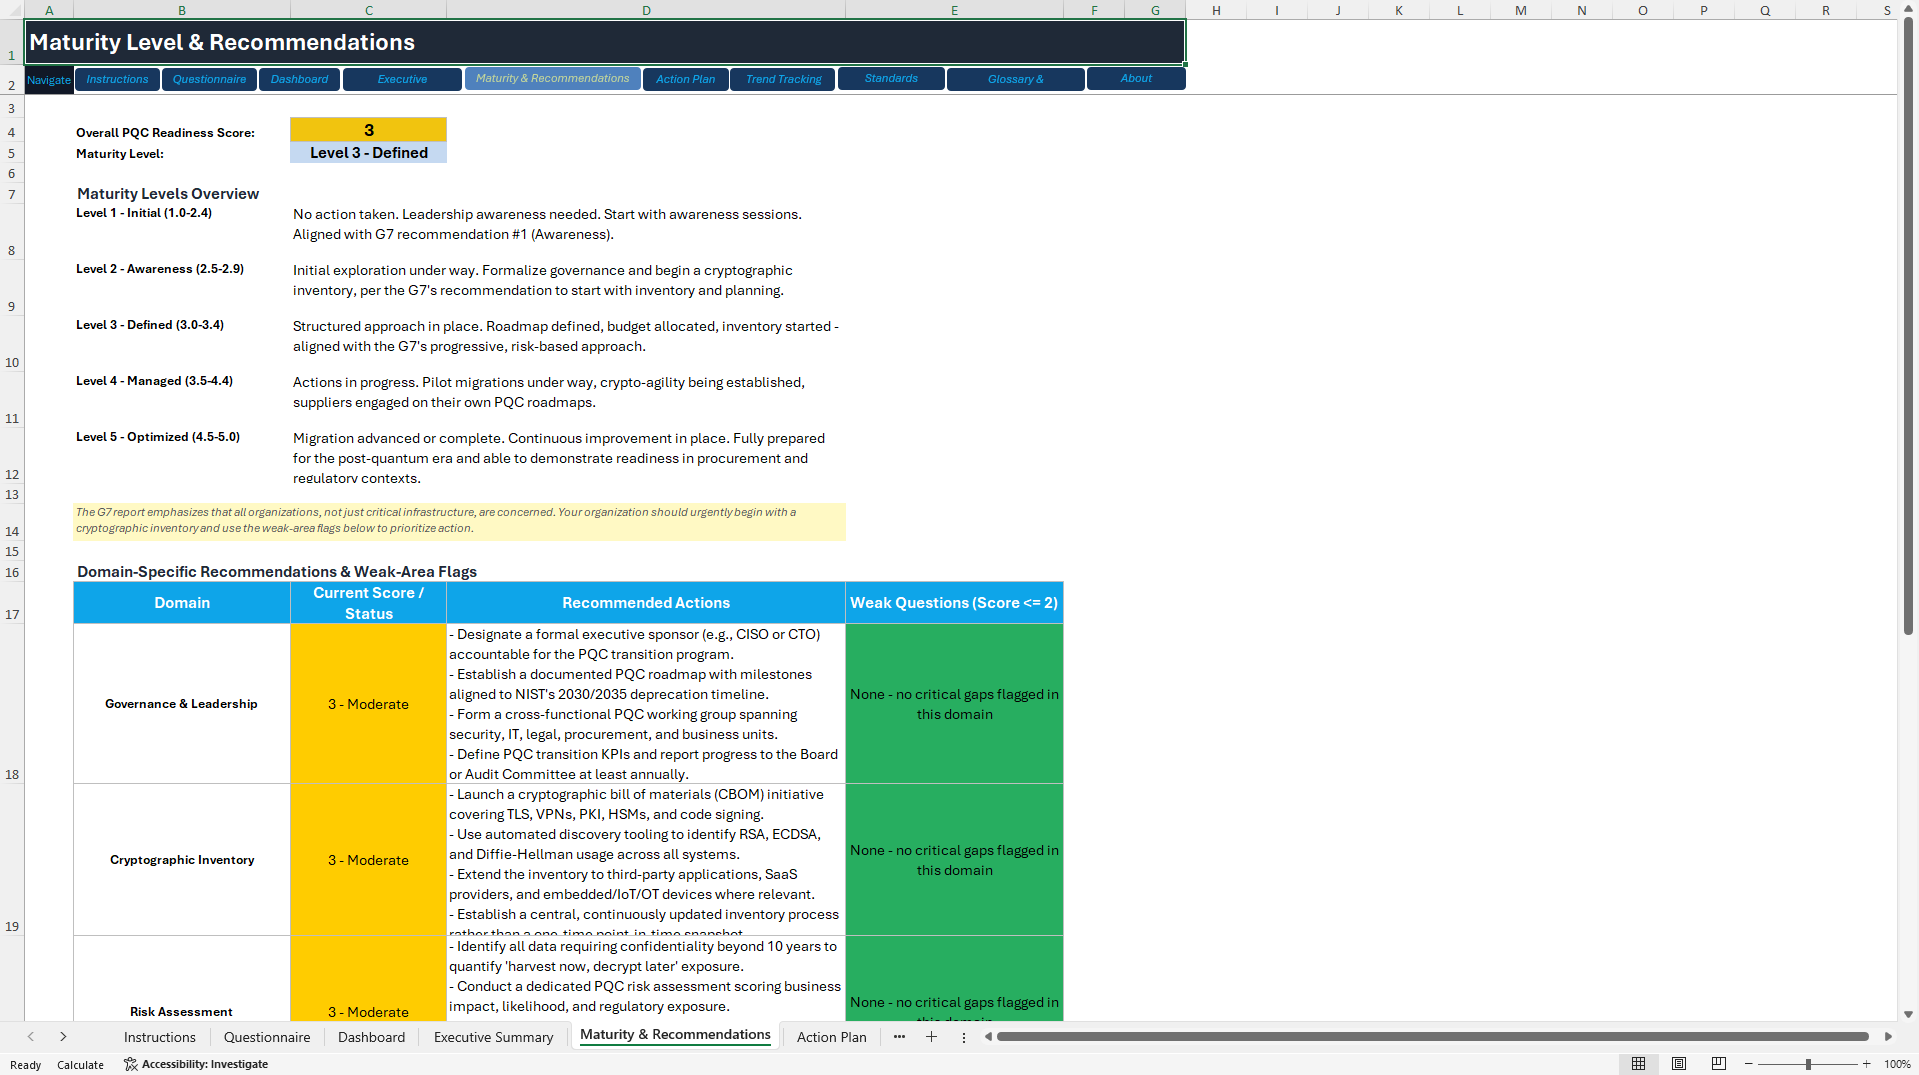Open the Executive Summary sheet tab
The width and height of the screenshot is (1919, 1075).
493,1037
